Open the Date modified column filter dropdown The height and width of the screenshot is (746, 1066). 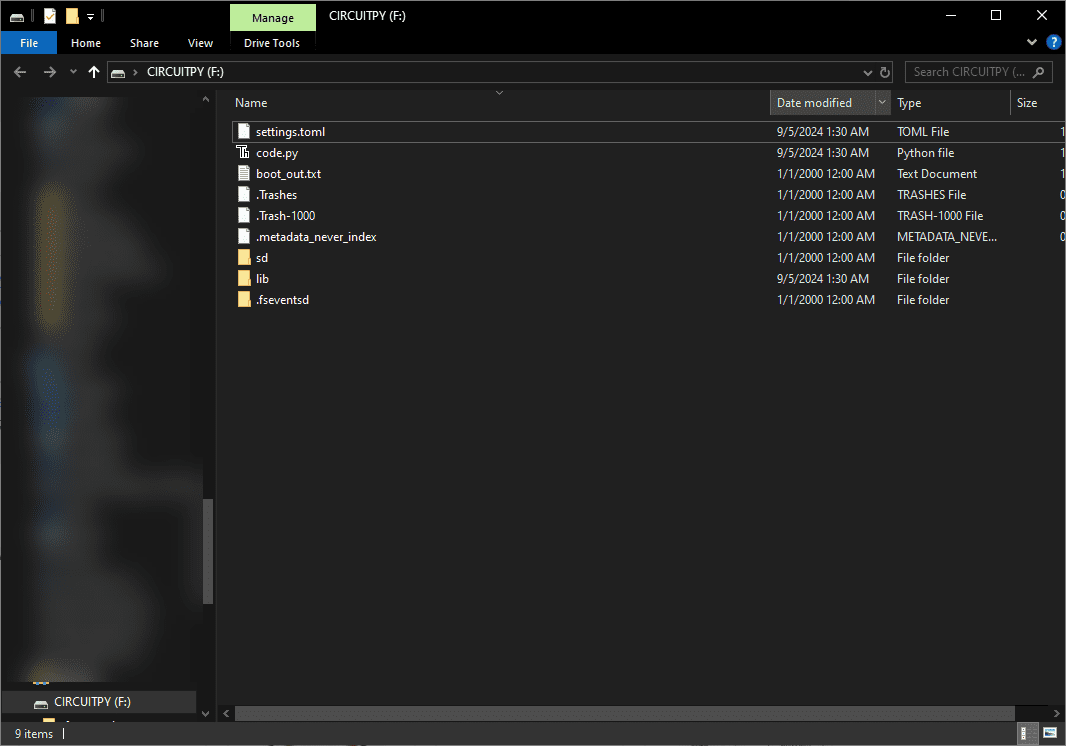point(881,102)
